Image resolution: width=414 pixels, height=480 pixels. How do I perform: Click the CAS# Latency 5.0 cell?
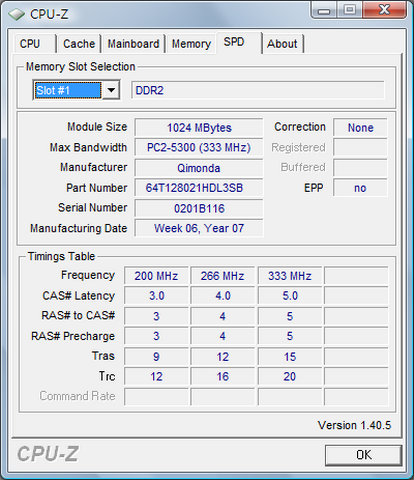pyautogui.click(x=290, y=296)
